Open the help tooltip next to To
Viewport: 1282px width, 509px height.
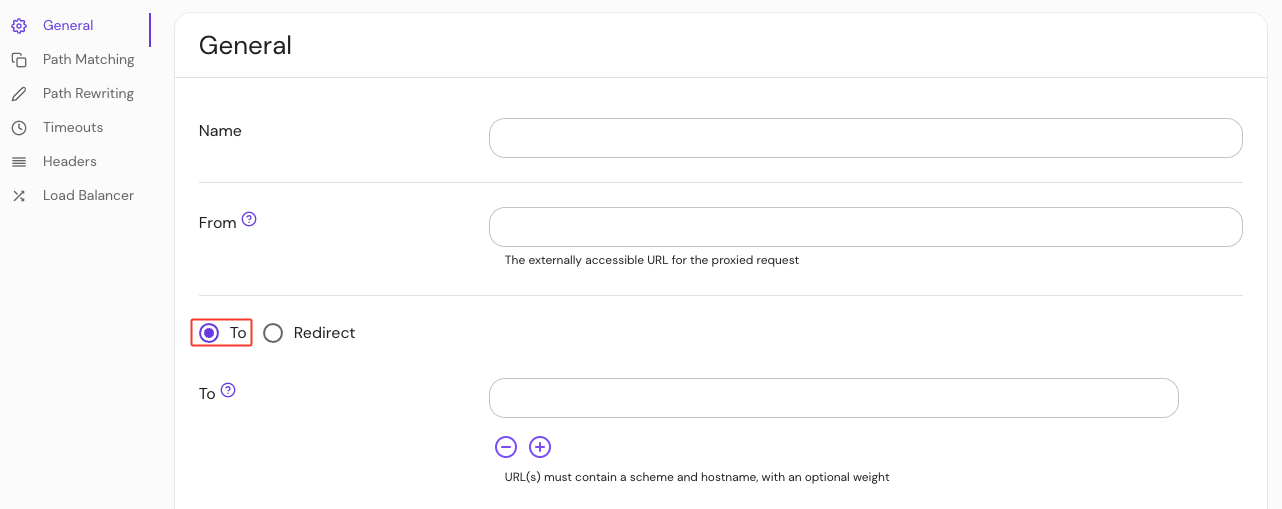pyautogui.click(x=228, y=390)
